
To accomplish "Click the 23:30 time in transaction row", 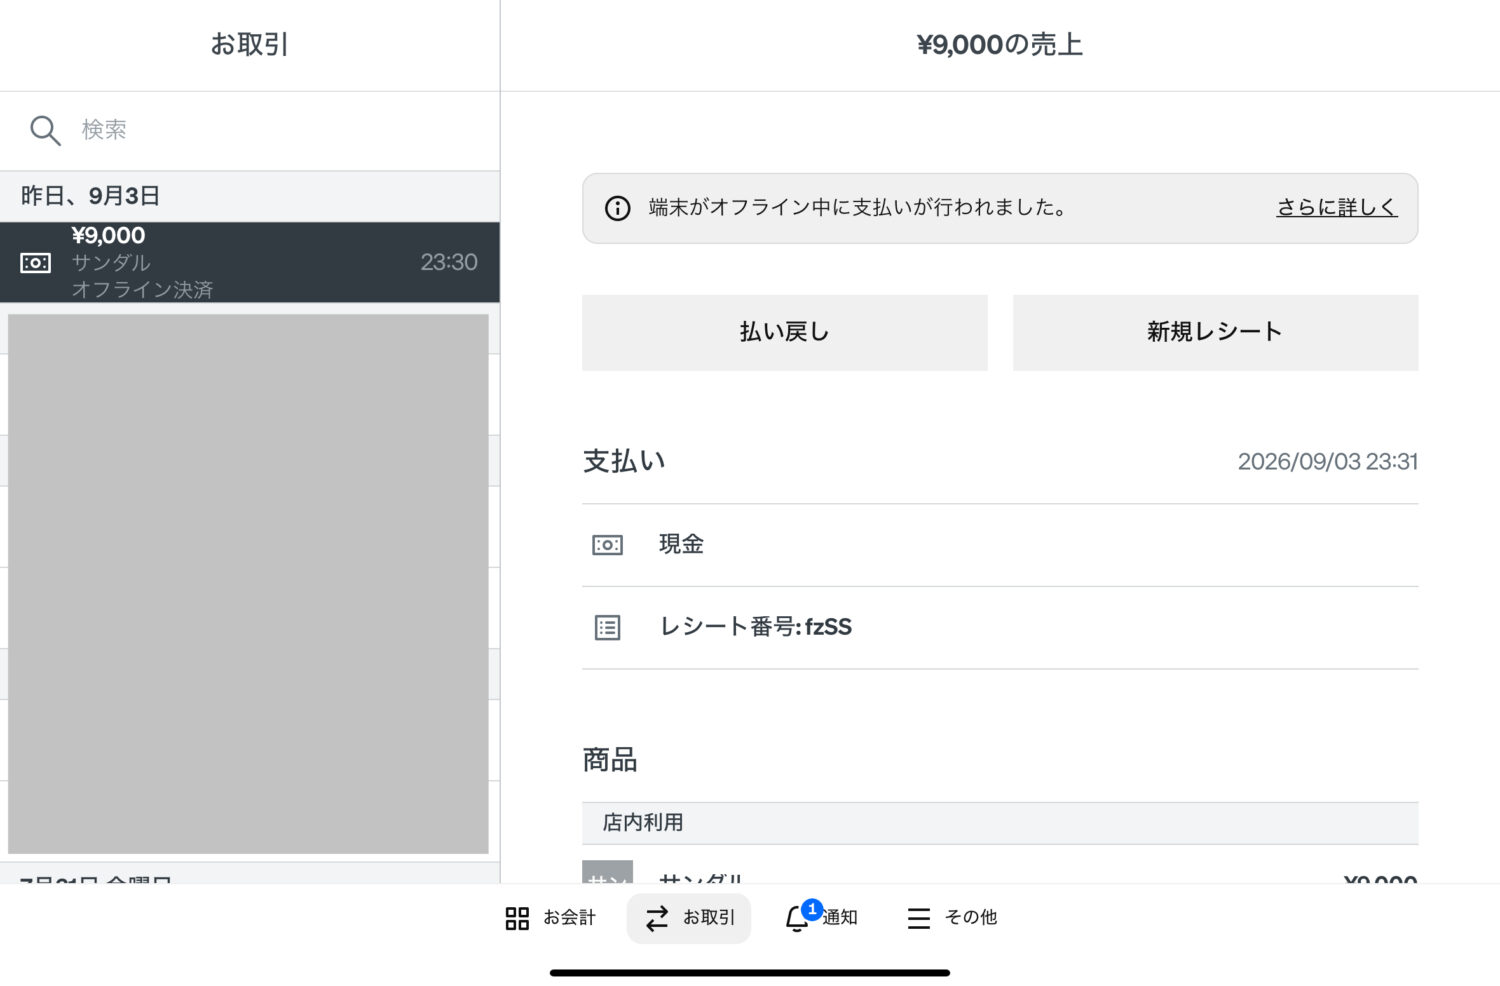I will pos(449,262).
